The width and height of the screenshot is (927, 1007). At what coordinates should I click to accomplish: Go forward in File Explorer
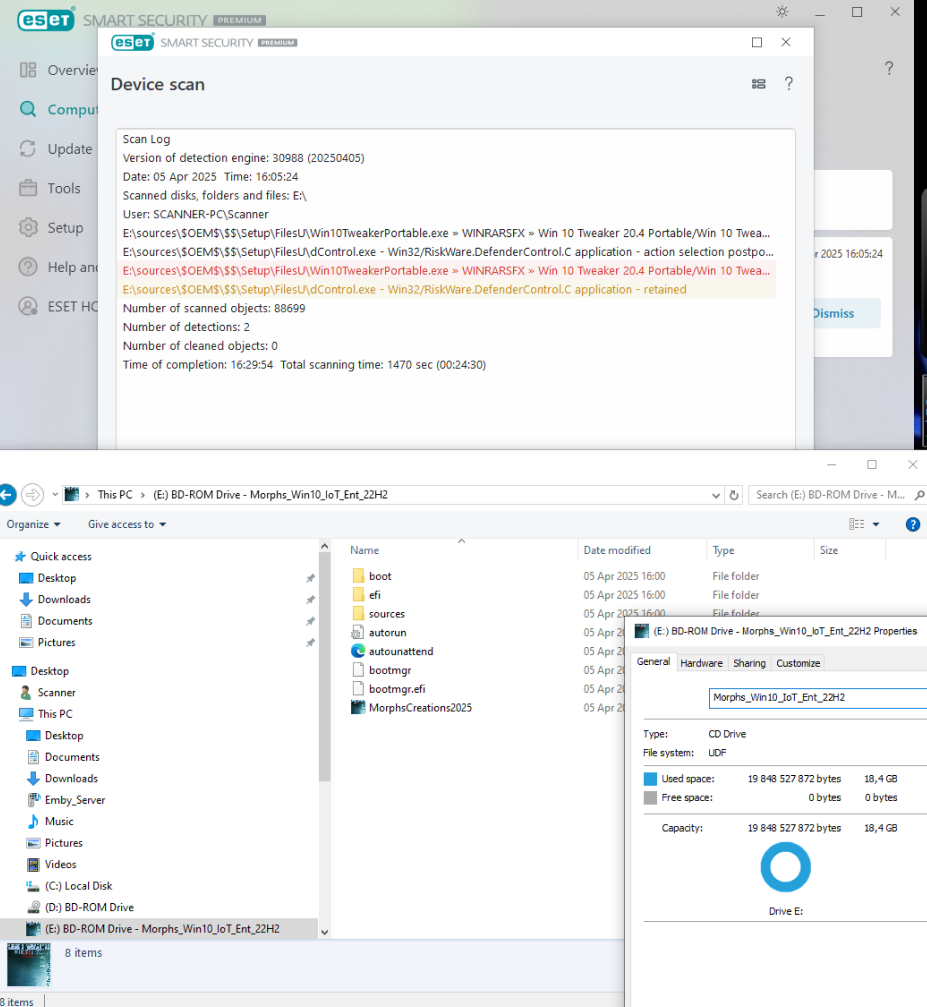tap(33, 495)
